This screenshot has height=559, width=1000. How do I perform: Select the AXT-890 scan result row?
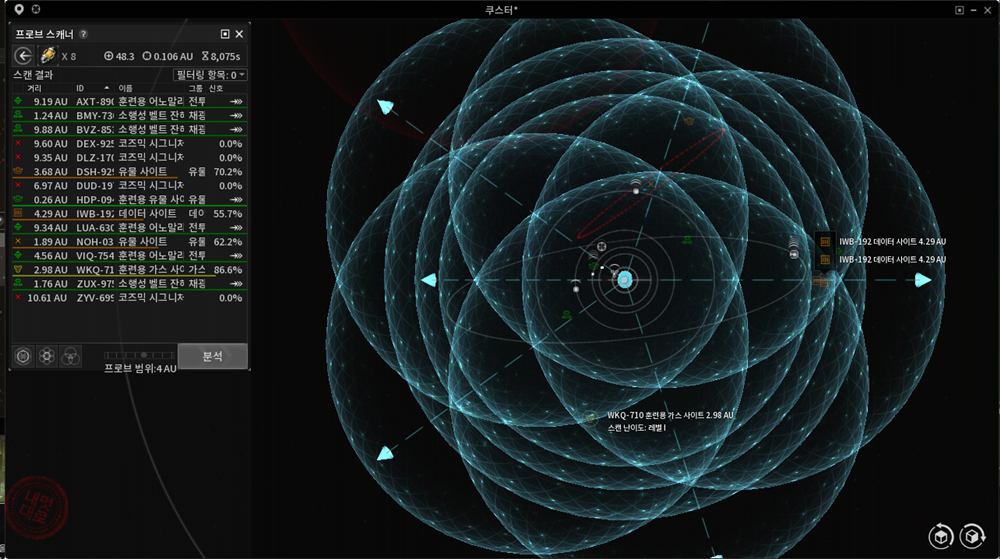[129, 101]
